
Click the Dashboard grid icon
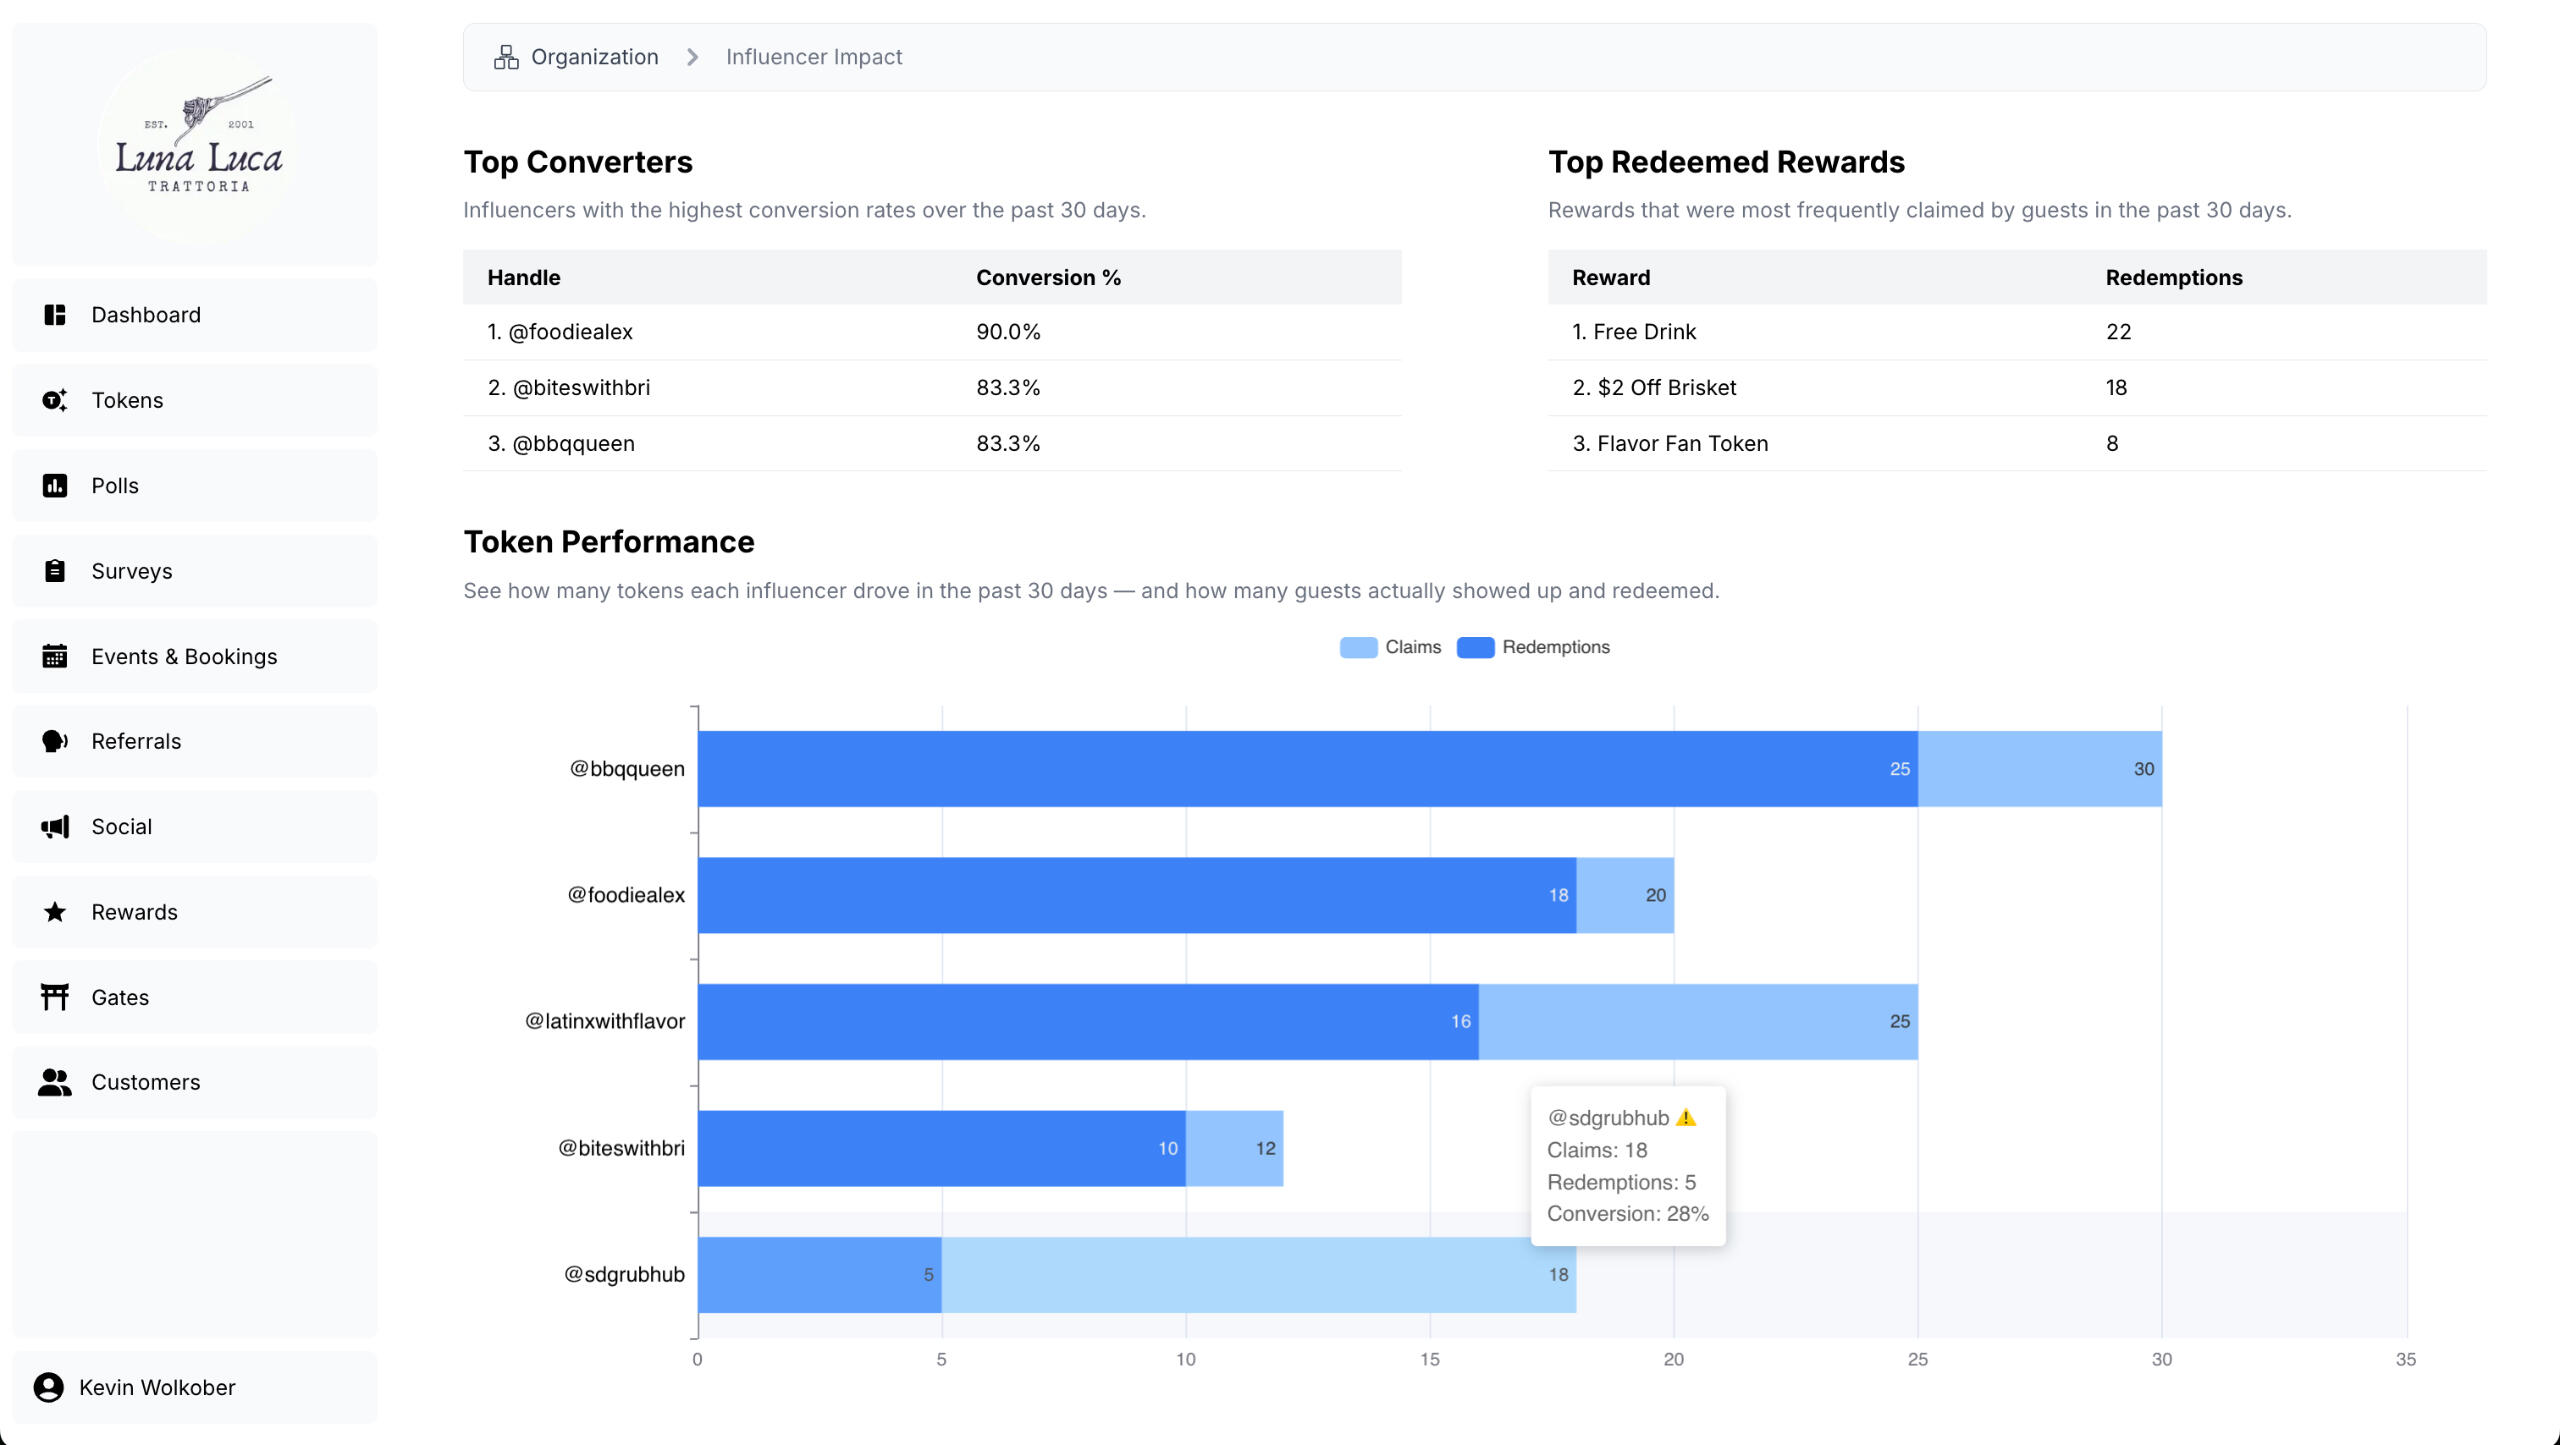click(x=55, y=315)
